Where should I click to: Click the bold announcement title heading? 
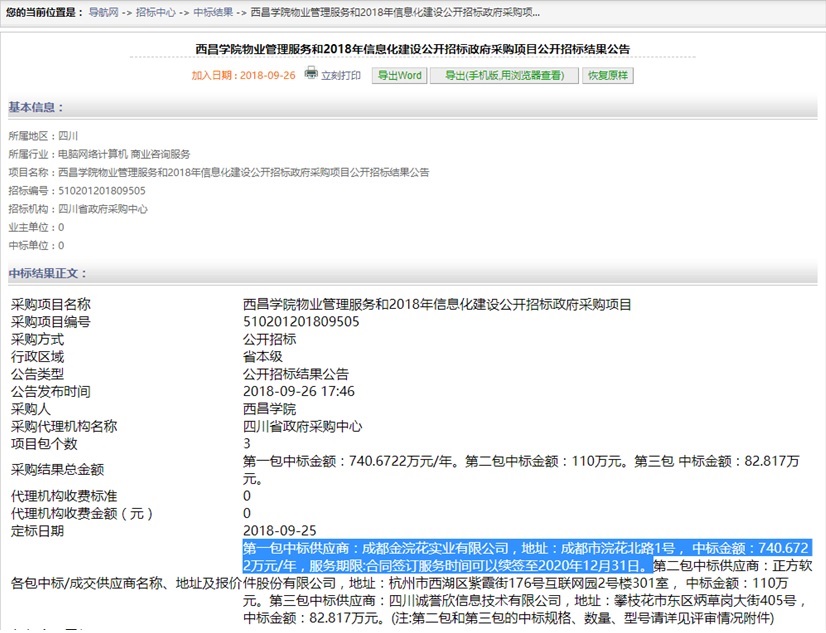[x=412, y=49]
